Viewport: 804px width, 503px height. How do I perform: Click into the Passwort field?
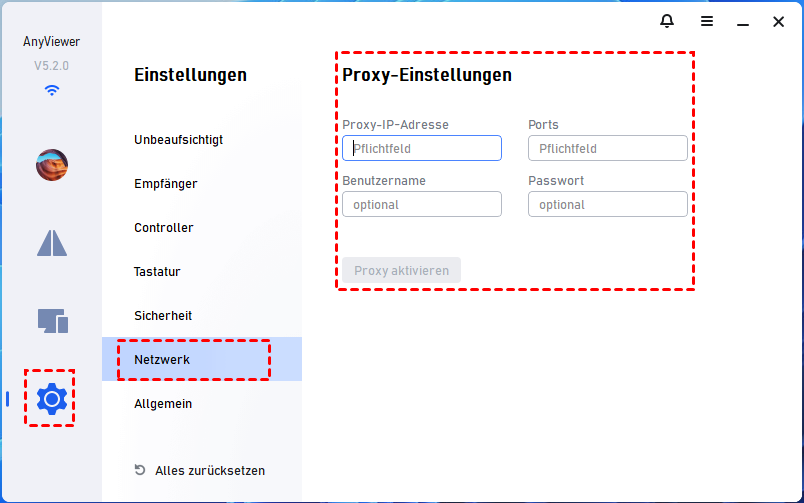[608, 204]
